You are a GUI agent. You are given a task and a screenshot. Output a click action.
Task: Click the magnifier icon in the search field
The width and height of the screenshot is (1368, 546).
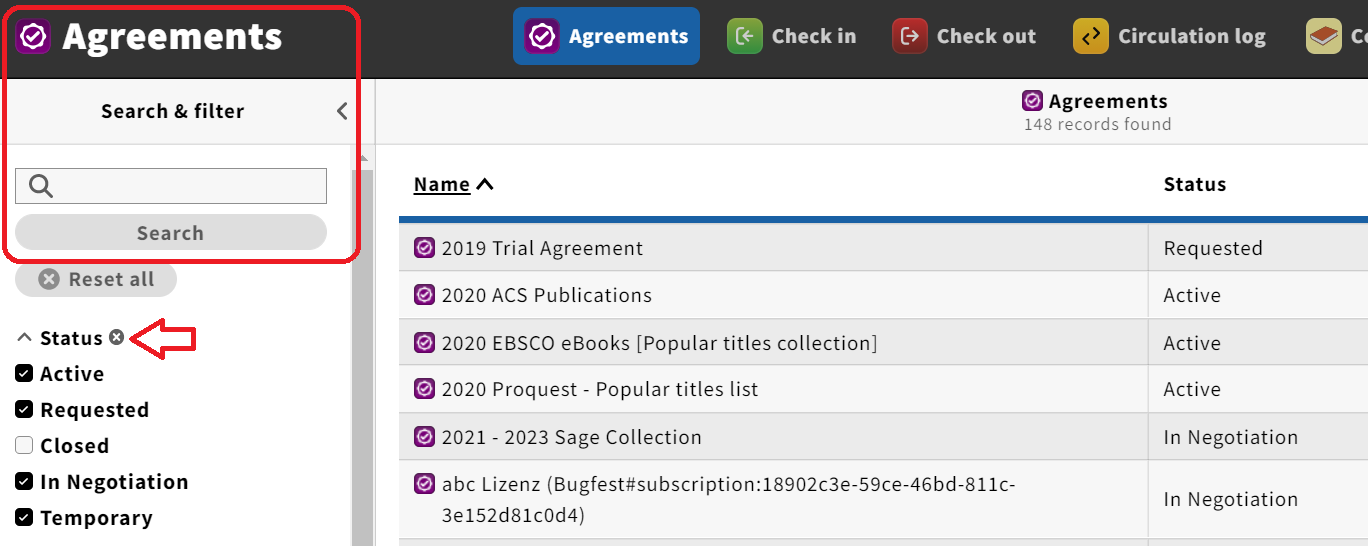pyautogui.click(x=41, y=186)
